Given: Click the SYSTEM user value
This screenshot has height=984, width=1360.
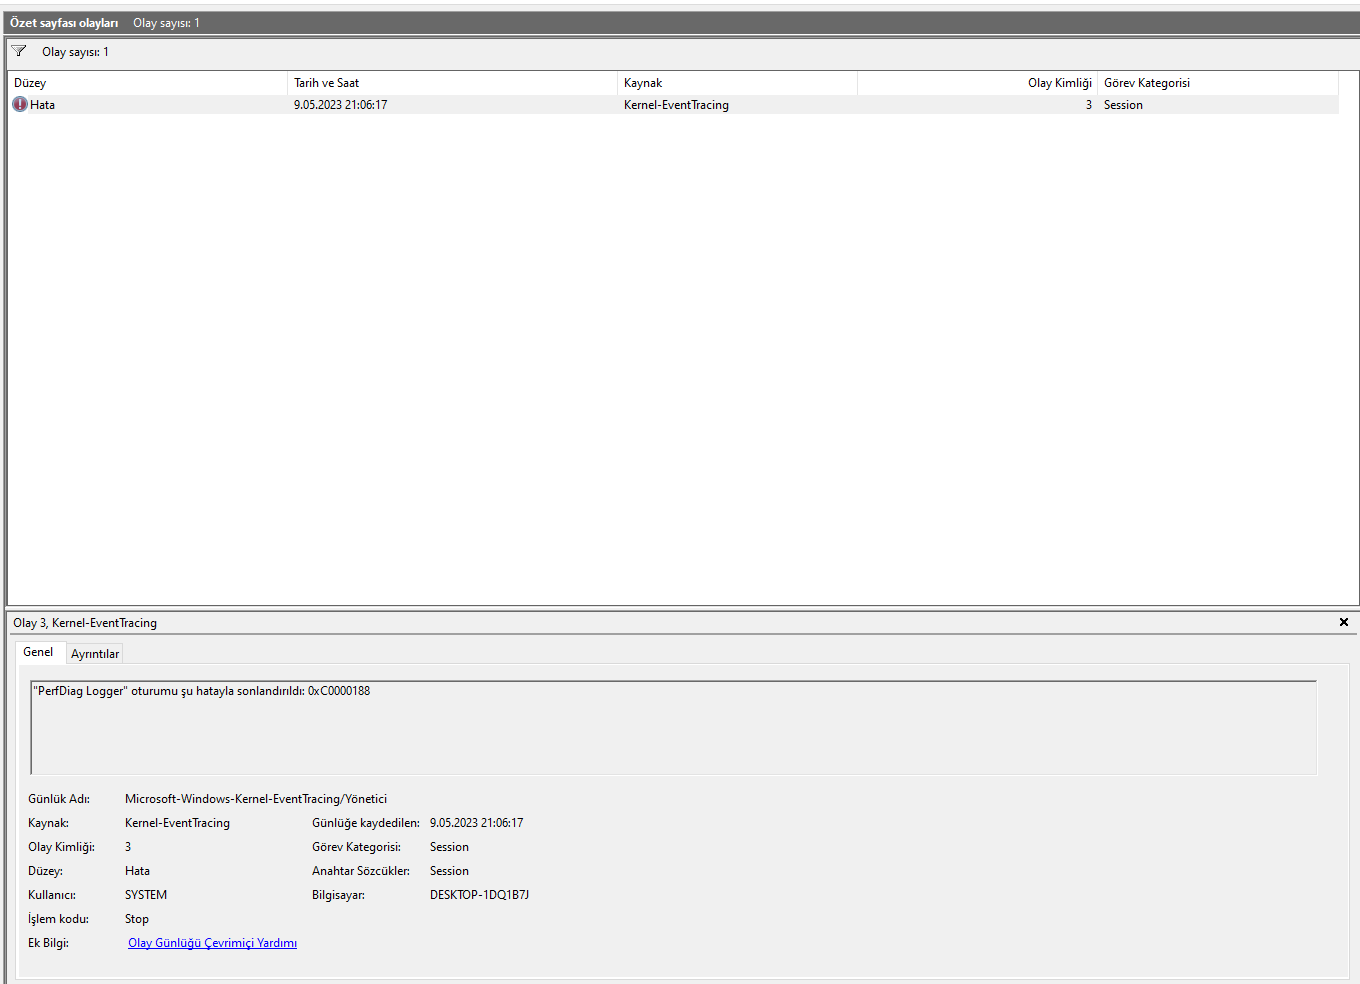Looking at the screenshot, I should pyautogui.click(x=146, y=895).
